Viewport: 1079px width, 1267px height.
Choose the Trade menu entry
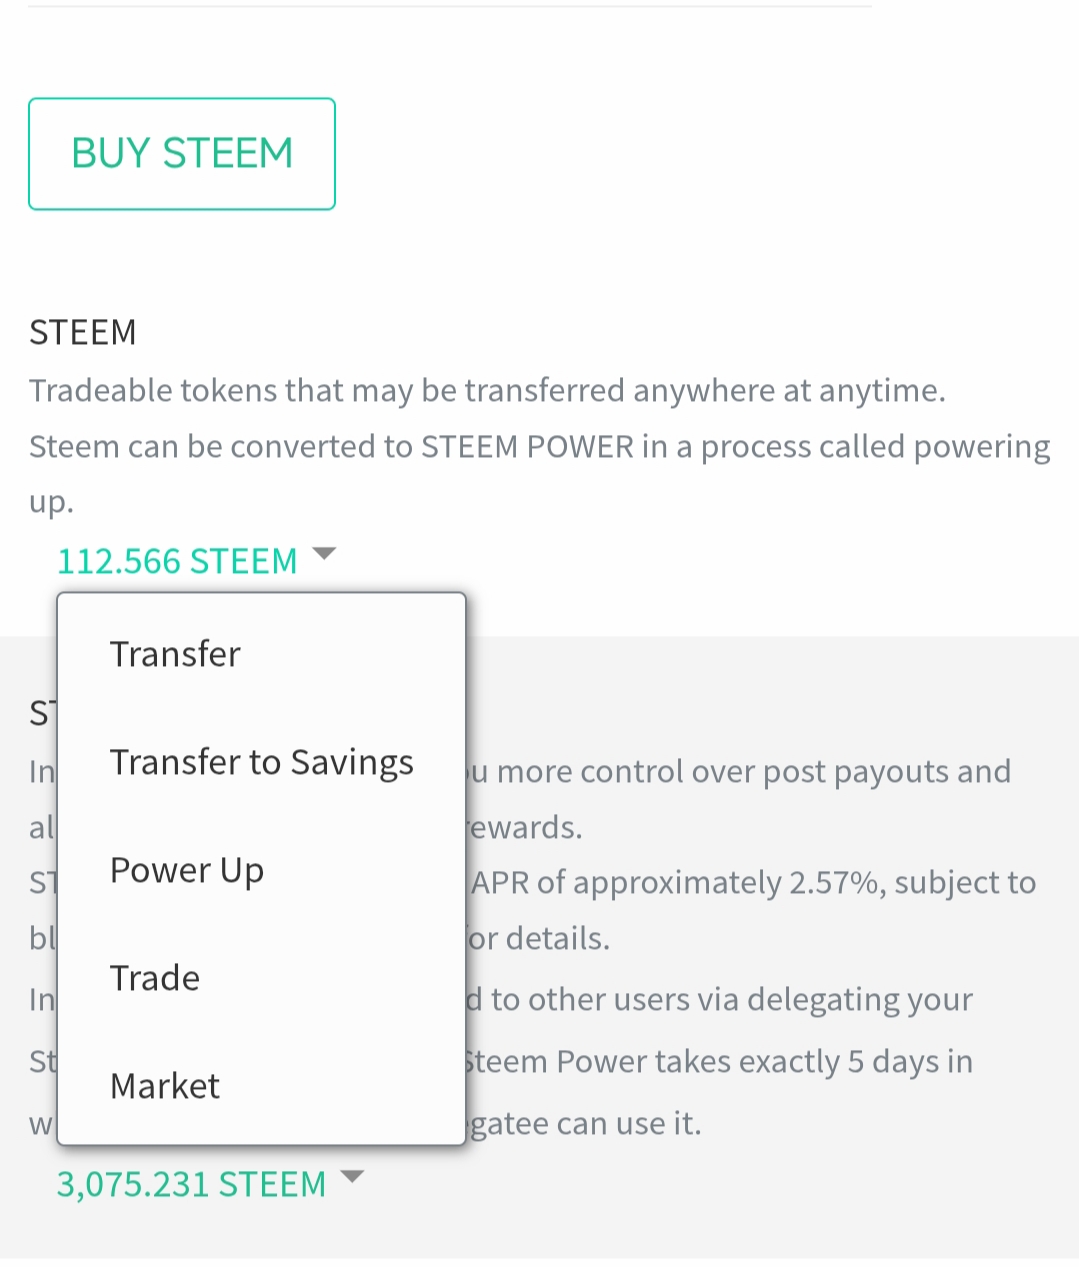click(155, 978)
